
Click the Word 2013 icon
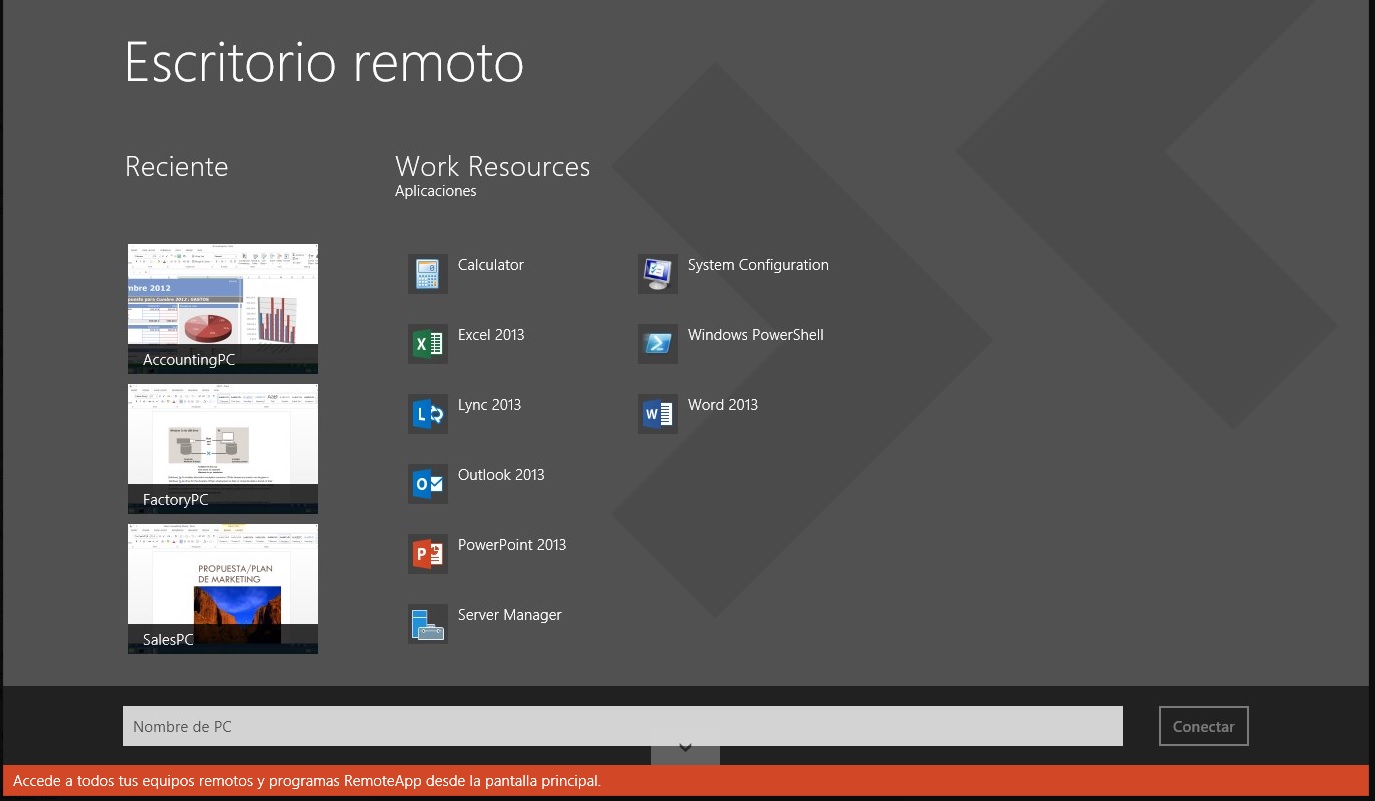click(658, 414)
